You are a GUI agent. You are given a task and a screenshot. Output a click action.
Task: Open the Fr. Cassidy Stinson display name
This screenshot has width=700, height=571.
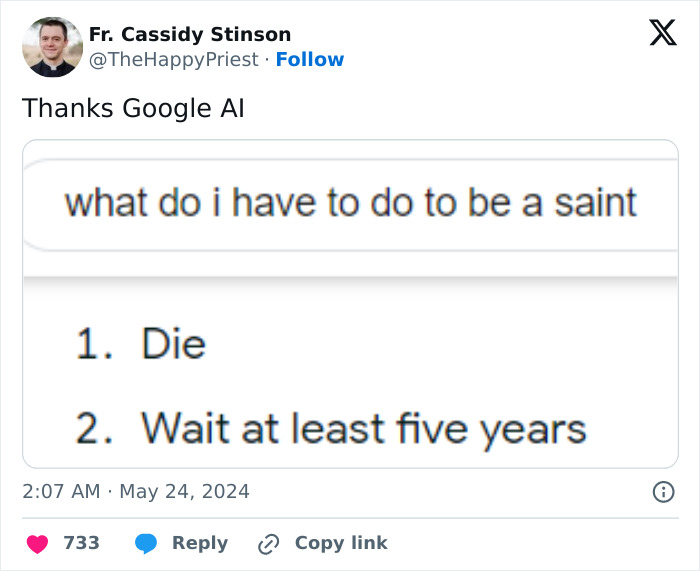click(190, 34)
